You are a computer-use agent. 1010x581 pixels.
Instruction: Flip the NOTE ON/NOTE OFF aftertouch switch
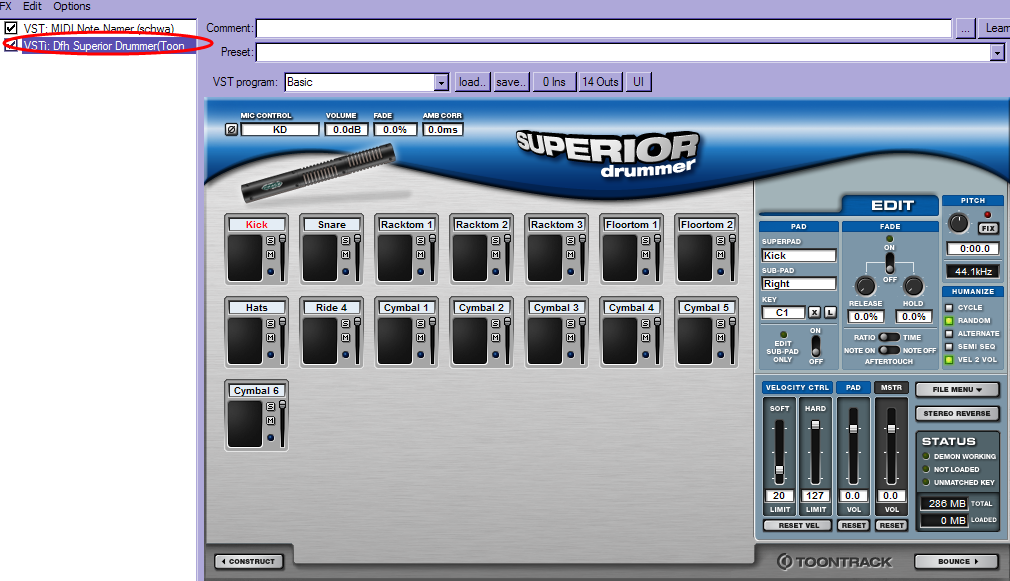click(889, 350)
